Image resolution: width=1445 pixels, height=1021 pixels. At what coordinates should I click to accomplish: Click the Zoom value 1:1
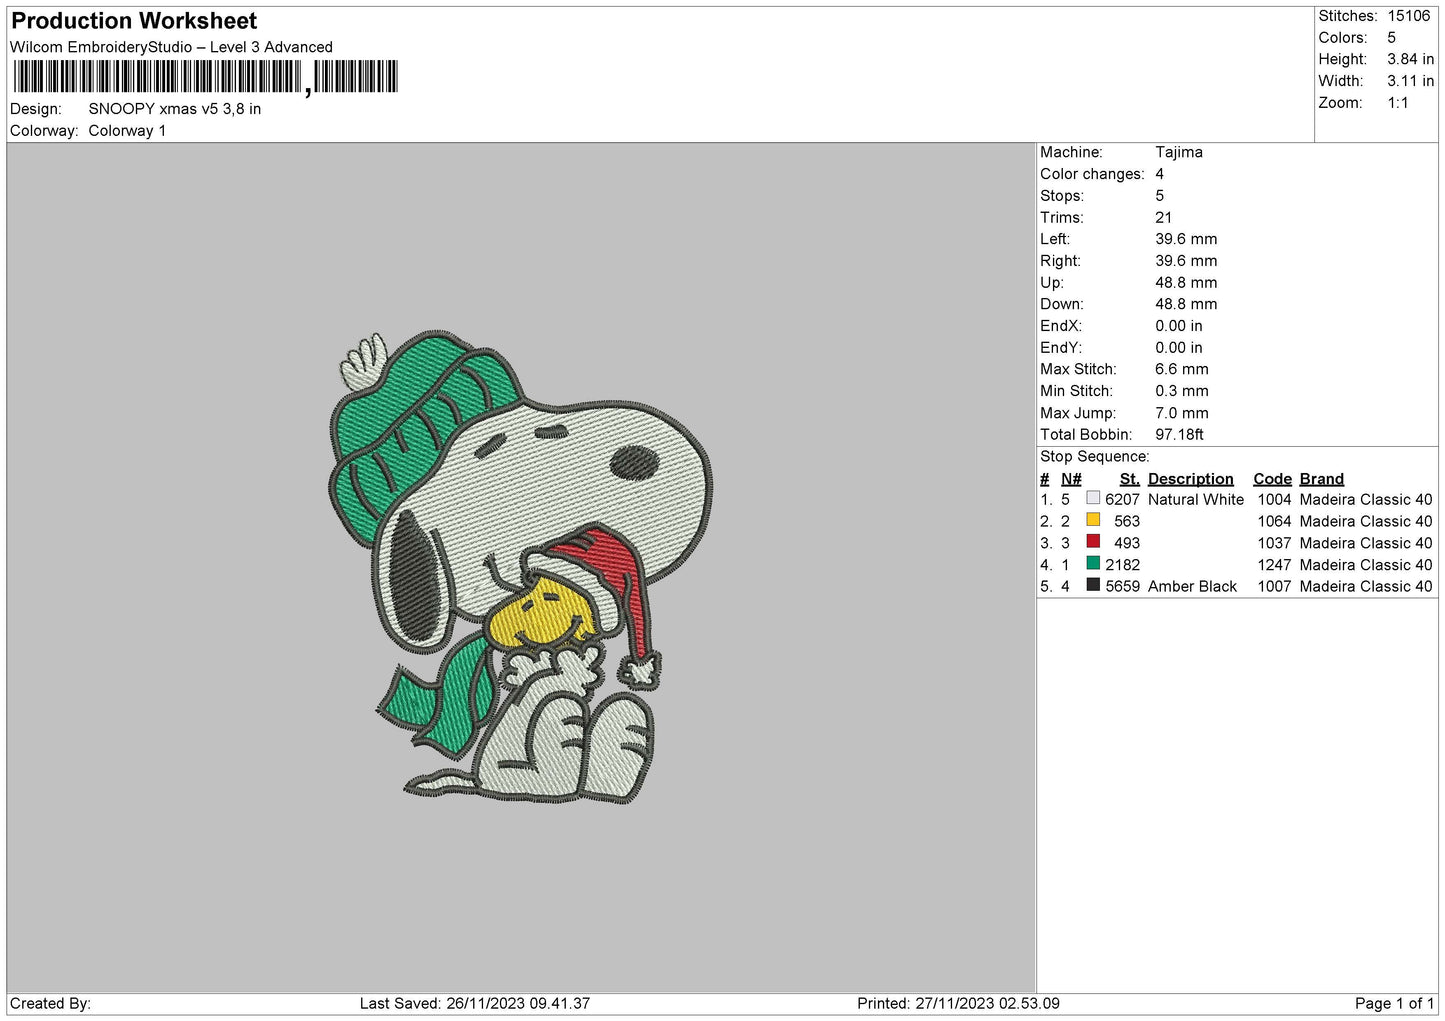pyautogui.click(x=1397, y=103)
